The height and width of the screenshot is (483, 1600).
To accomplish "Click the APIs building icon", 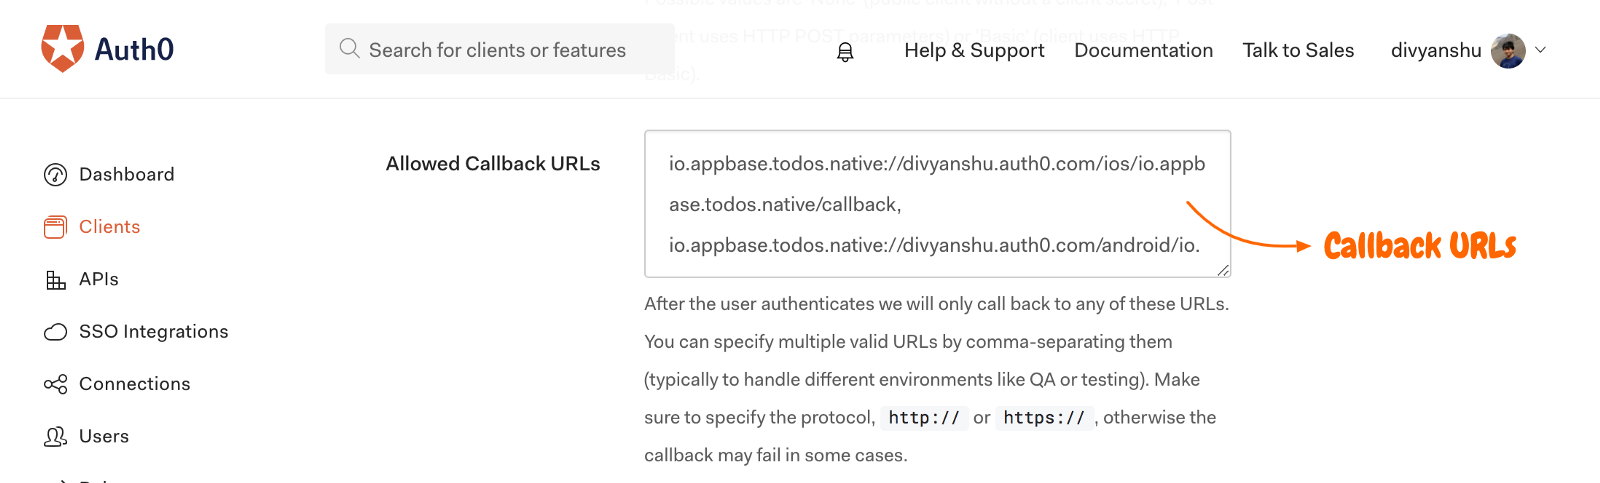I will 55,280.
